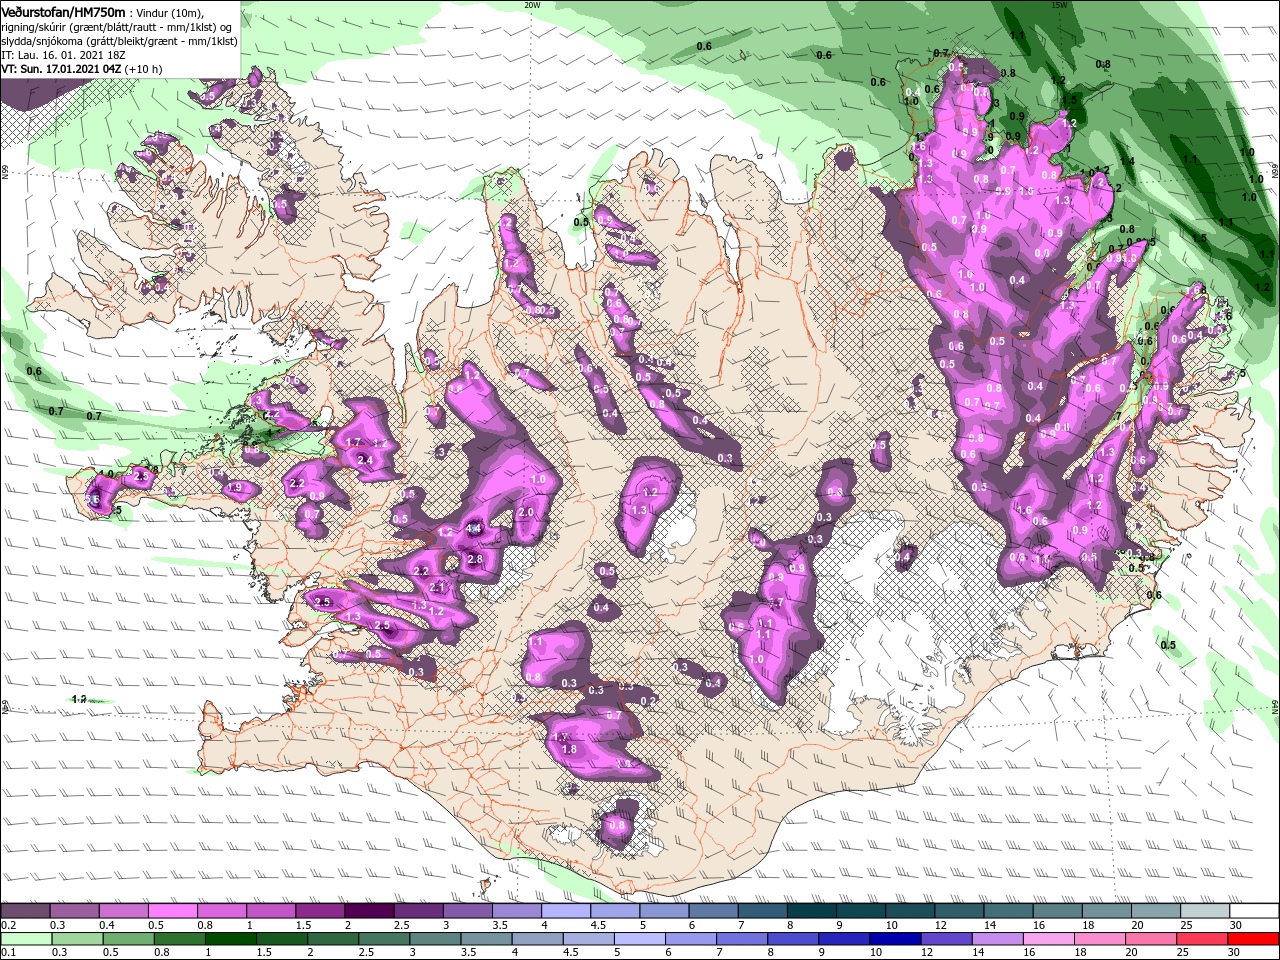
Task: Click the lavender snow swatch between 4 and 4.5
Action: click(x=566, y=911)
